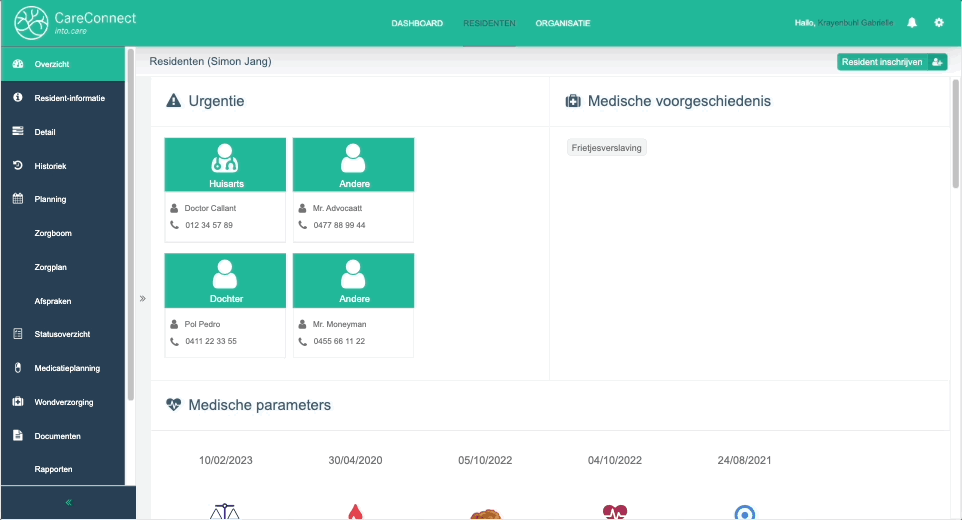Click the Detail sidebar icon
This screenshot has width=962, height=520.
click(x=18, y=131)
